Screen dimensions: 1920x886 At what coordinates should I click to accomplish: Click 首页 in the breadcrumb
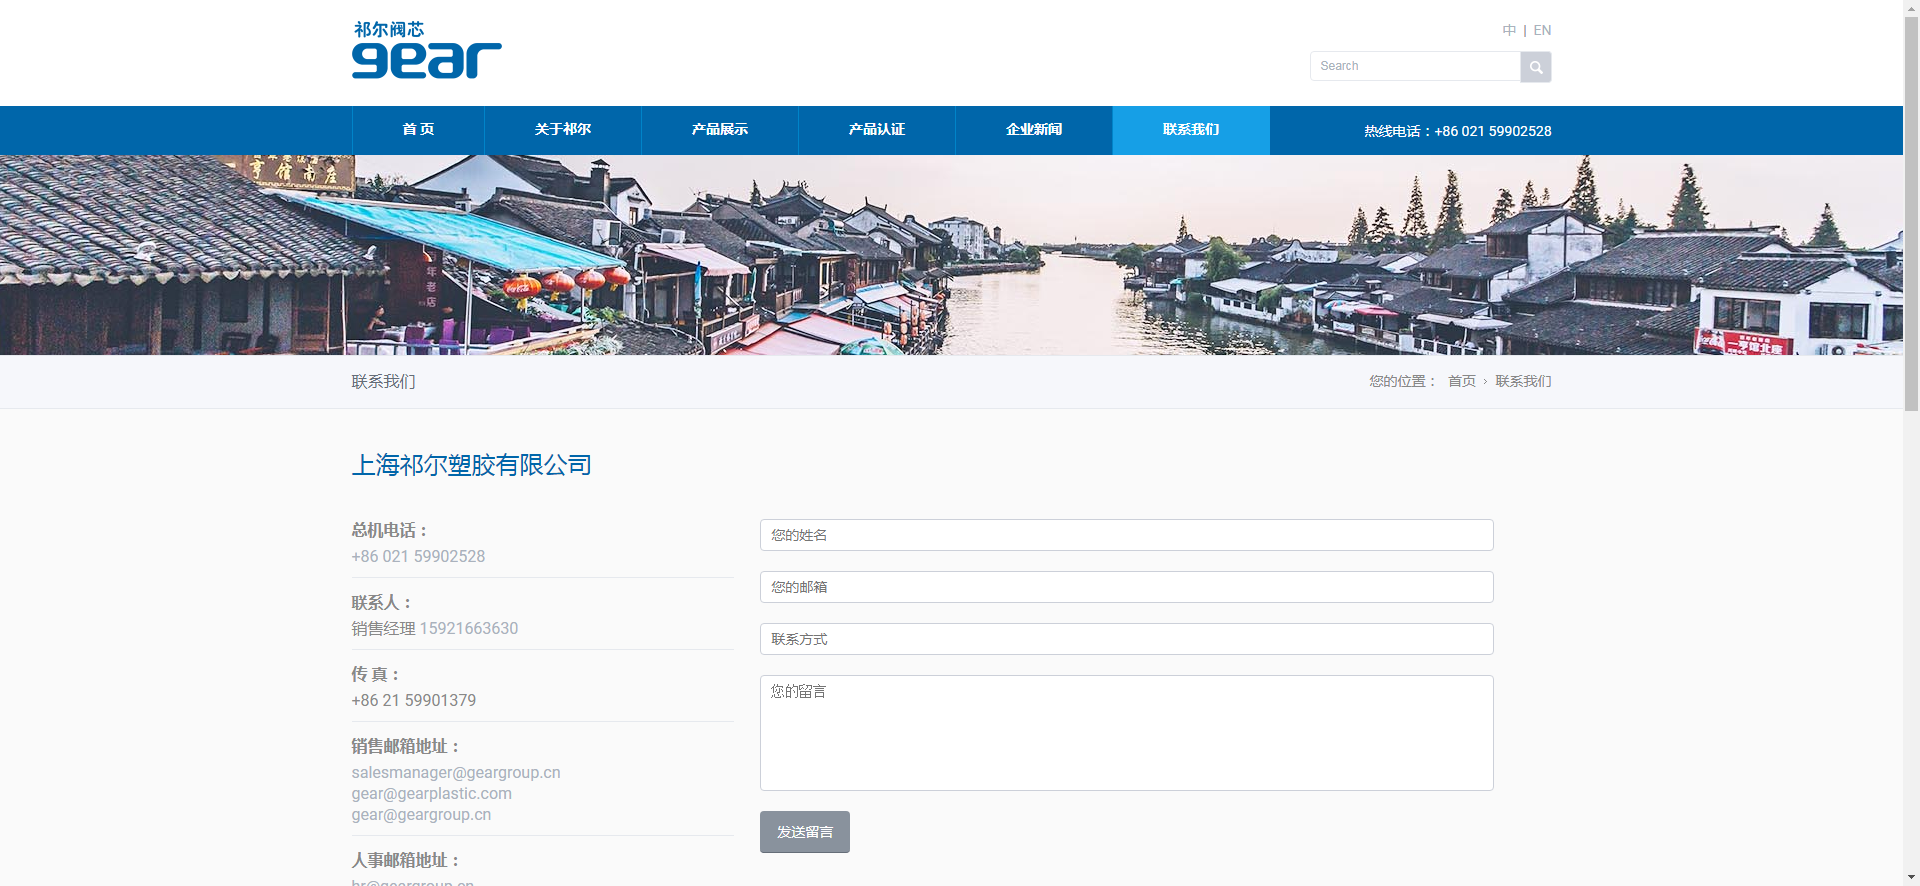pos(1461,381)
